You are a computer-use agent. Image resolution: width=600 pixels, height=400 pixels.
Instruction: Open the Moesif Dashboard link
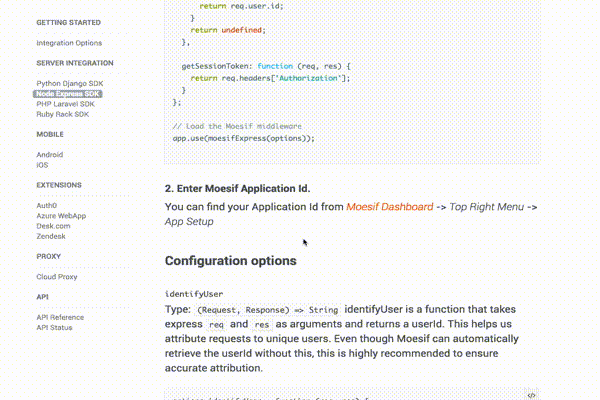pos(390,207)
